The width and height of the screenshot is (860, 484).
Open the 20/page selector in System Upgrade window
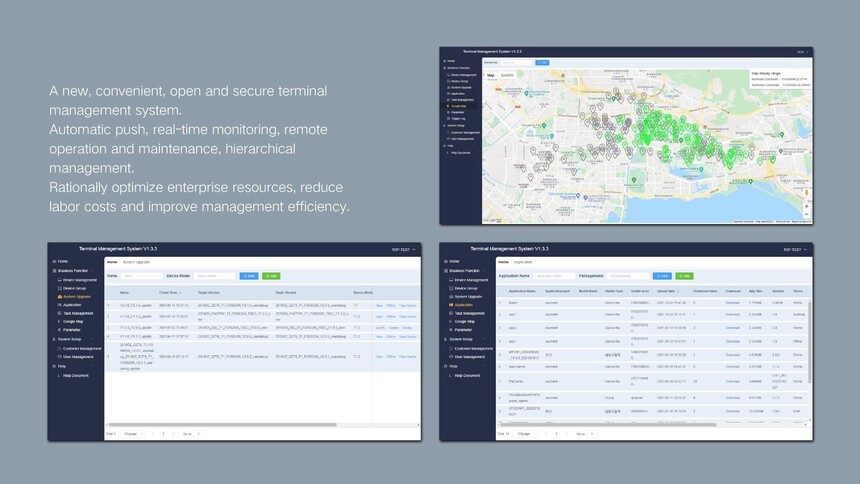[x=131, y=434]
